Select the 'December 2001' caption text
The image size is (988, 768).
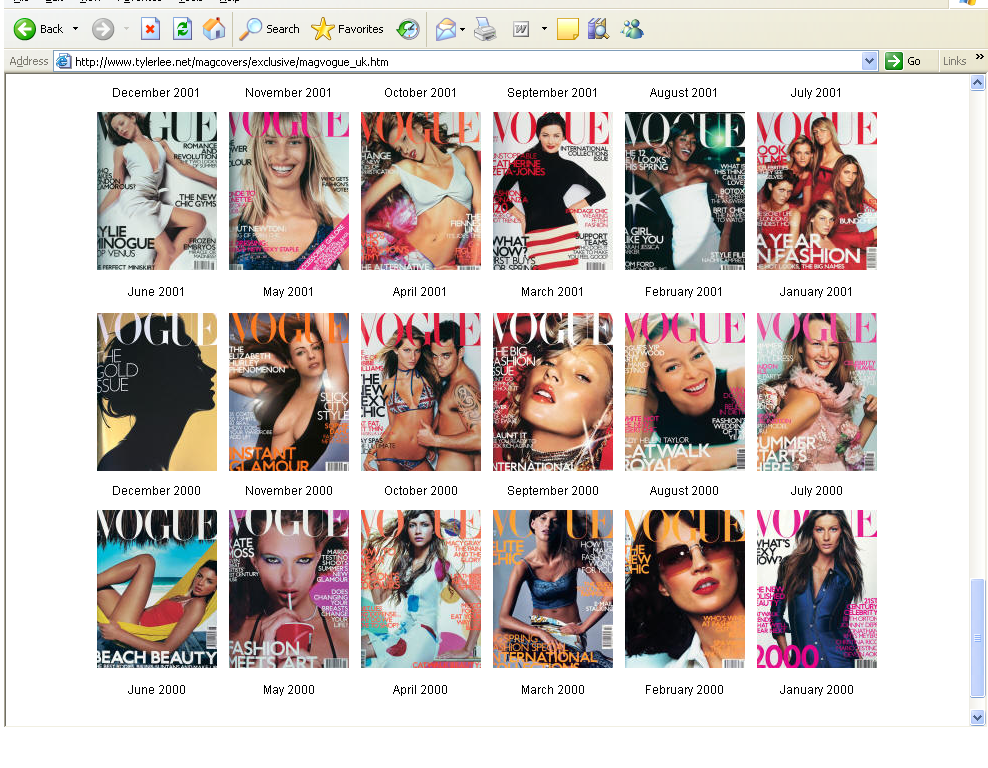(x=156, y=93)
